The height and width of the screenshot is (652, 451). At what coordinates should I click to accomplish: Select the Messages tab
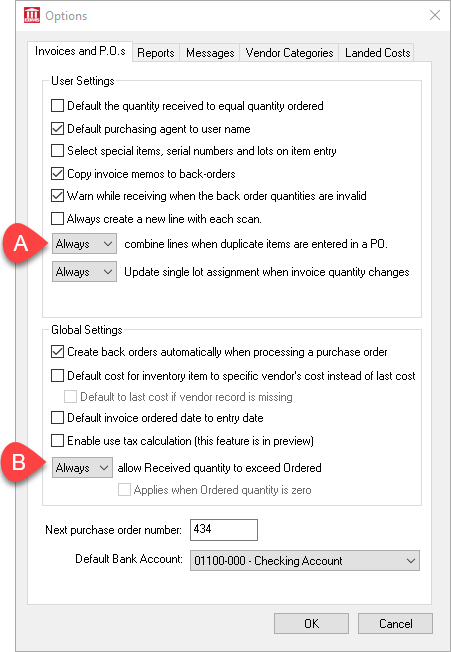(210, 53)
